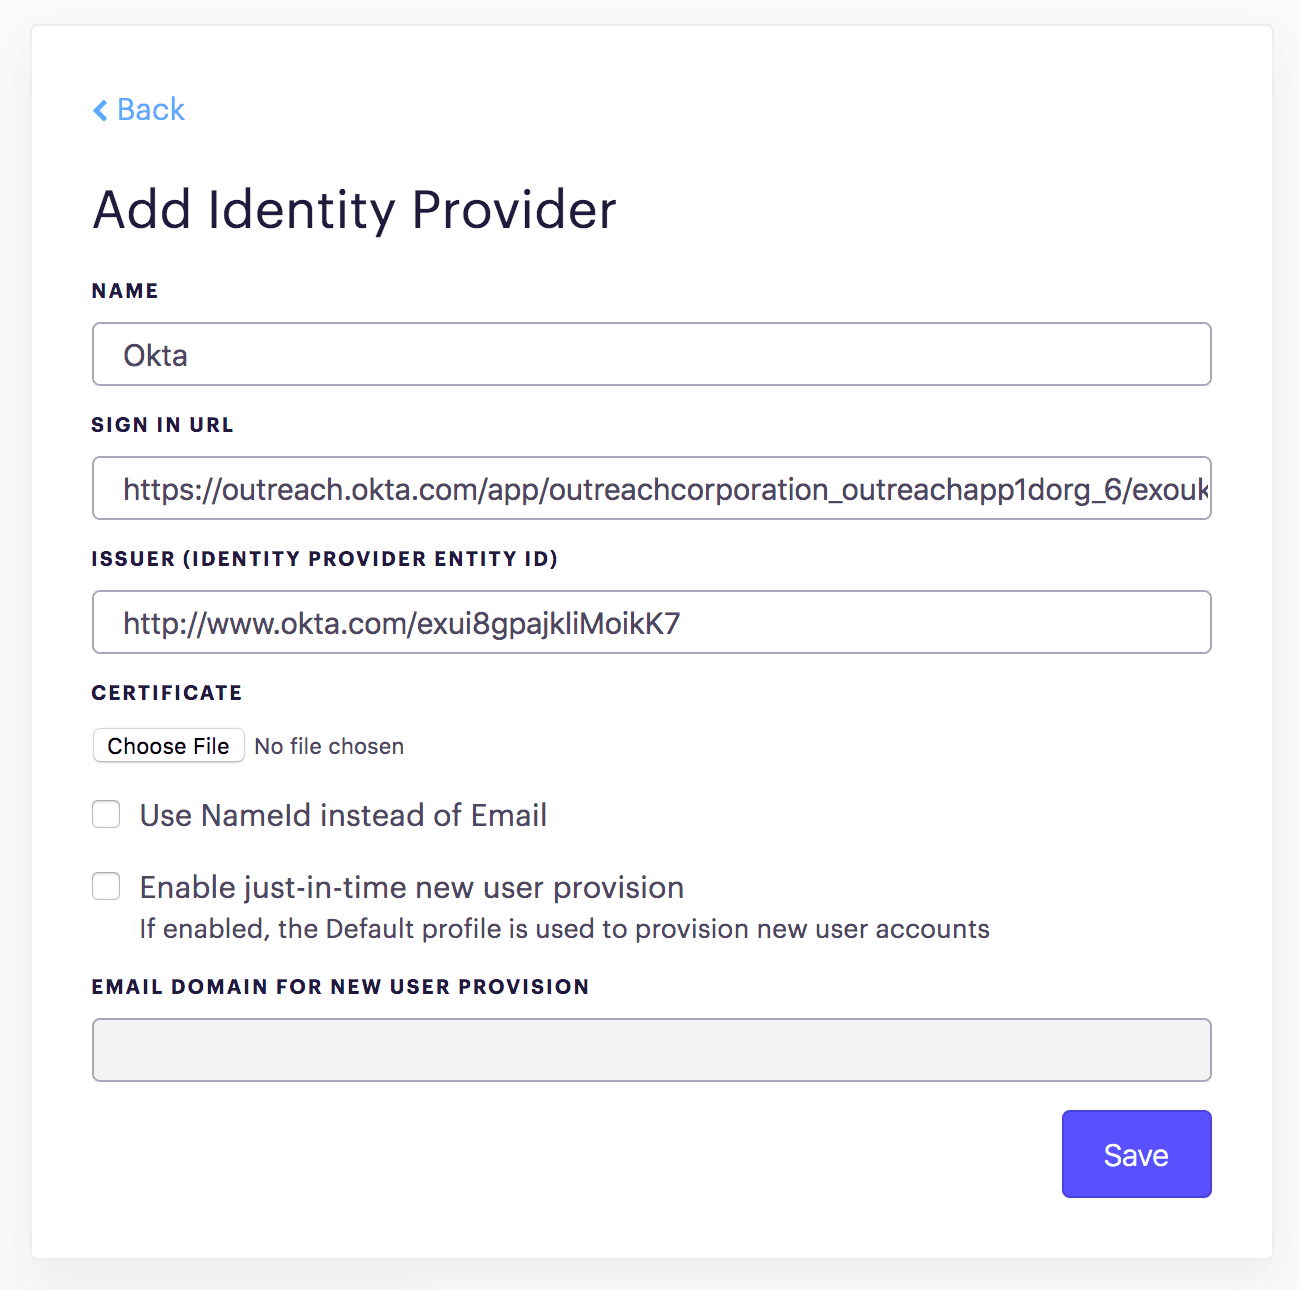Click the NAME field label

coord(125,291)
